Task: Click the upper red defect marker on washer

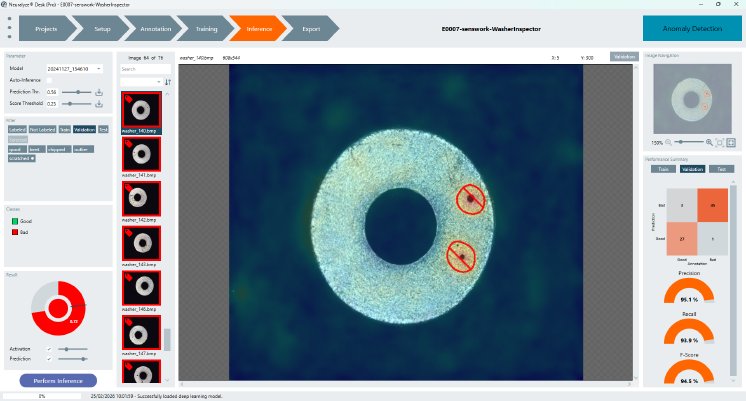Action: tap(471, 199)
